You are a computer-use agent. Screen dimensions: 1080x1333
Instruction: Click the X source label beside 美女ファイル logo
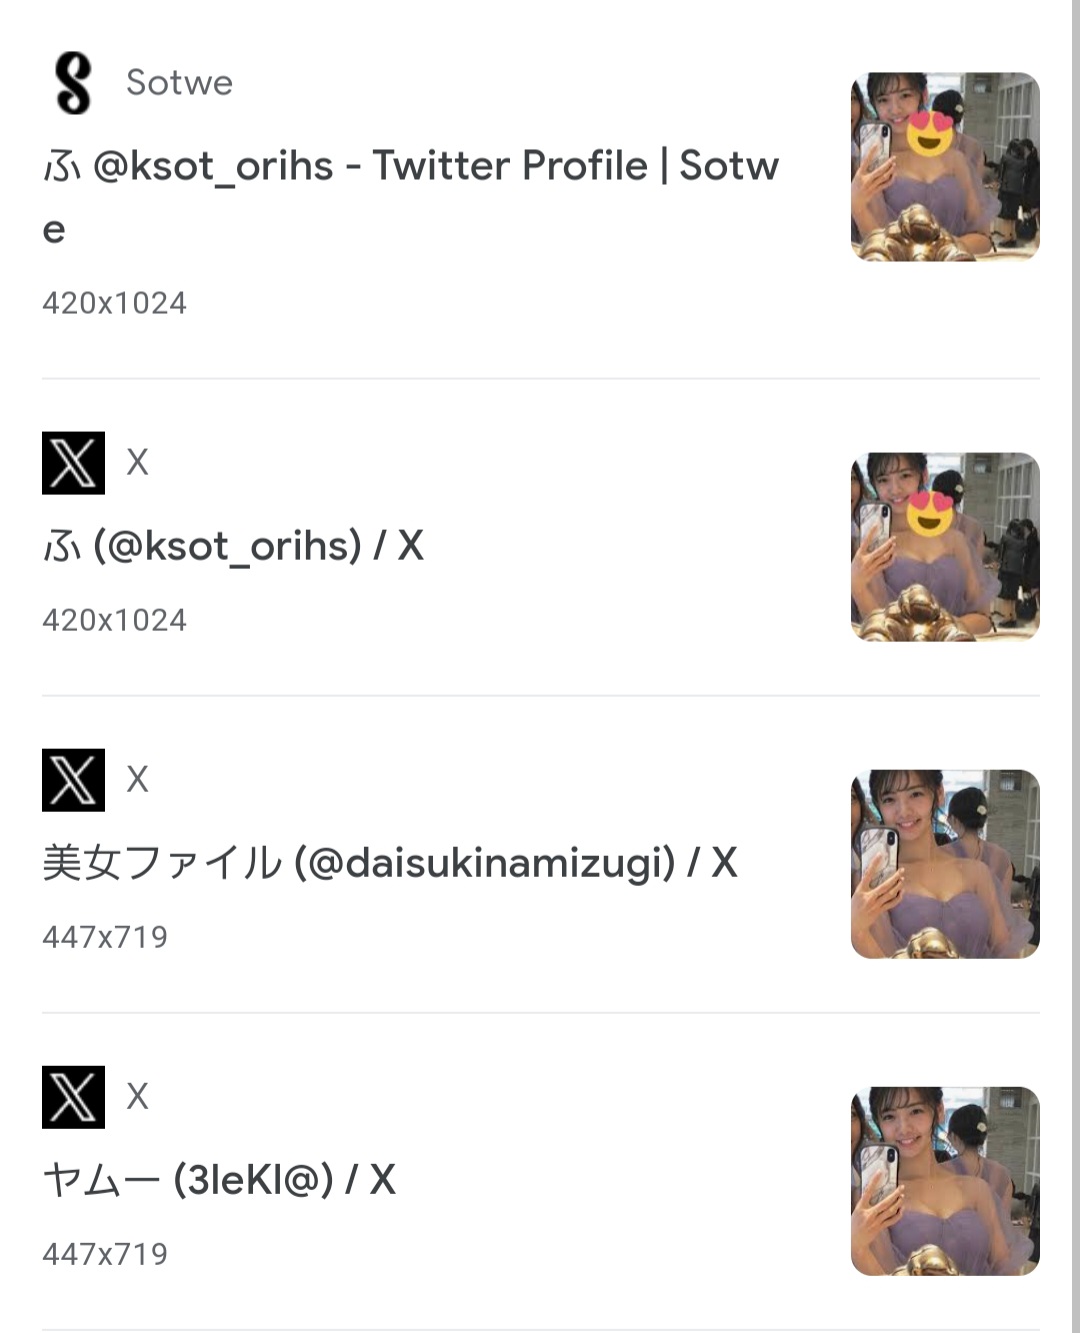(137, 779)
